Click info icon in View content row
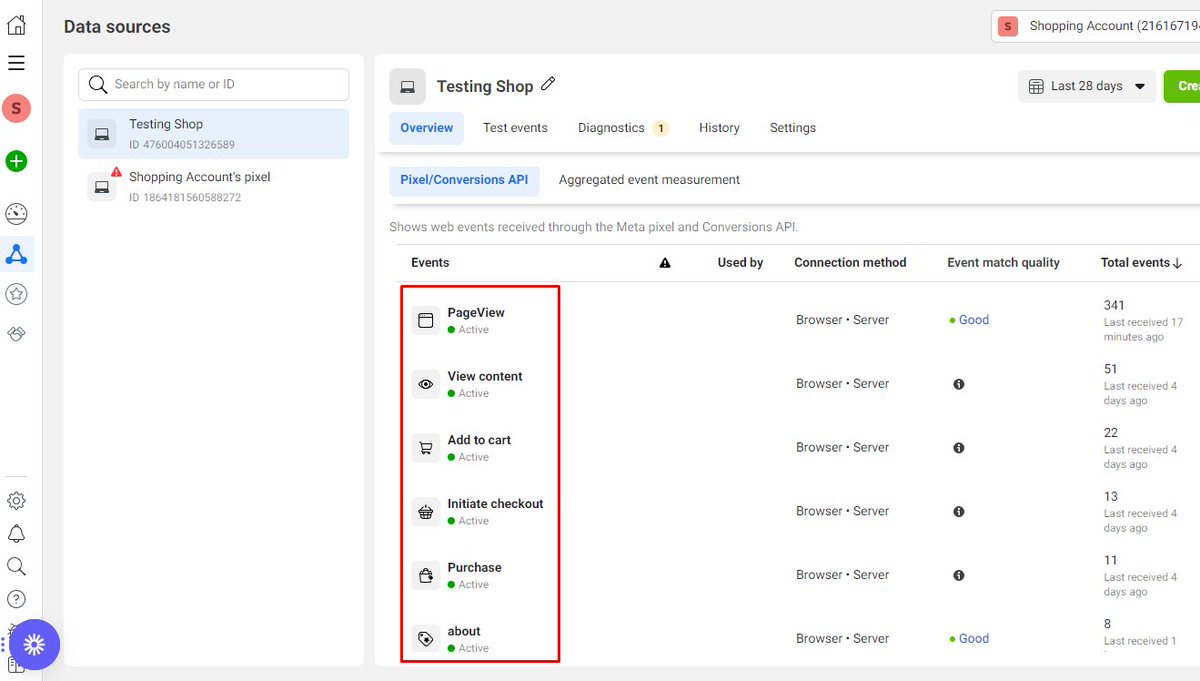 (x=959, y=384)
